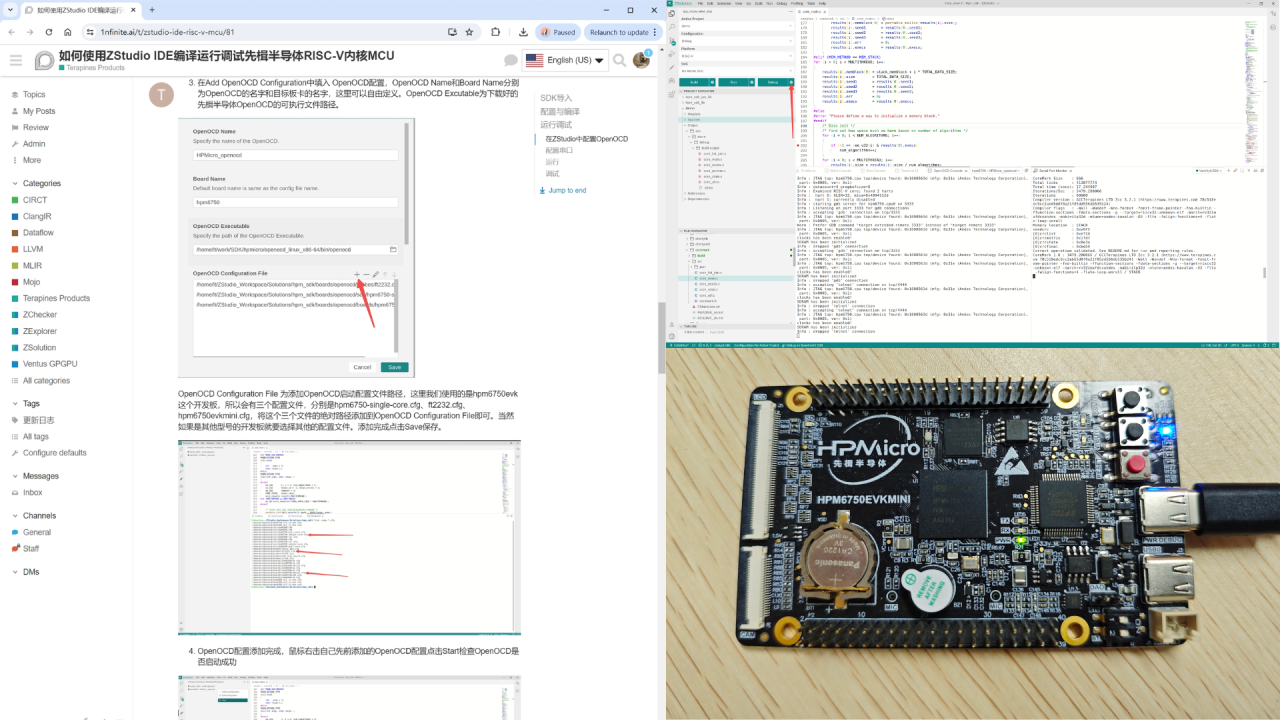The width and height of the screenshot is (1280, 720).
Task: Open the CIRCT category
Action: tap(35, 200)
